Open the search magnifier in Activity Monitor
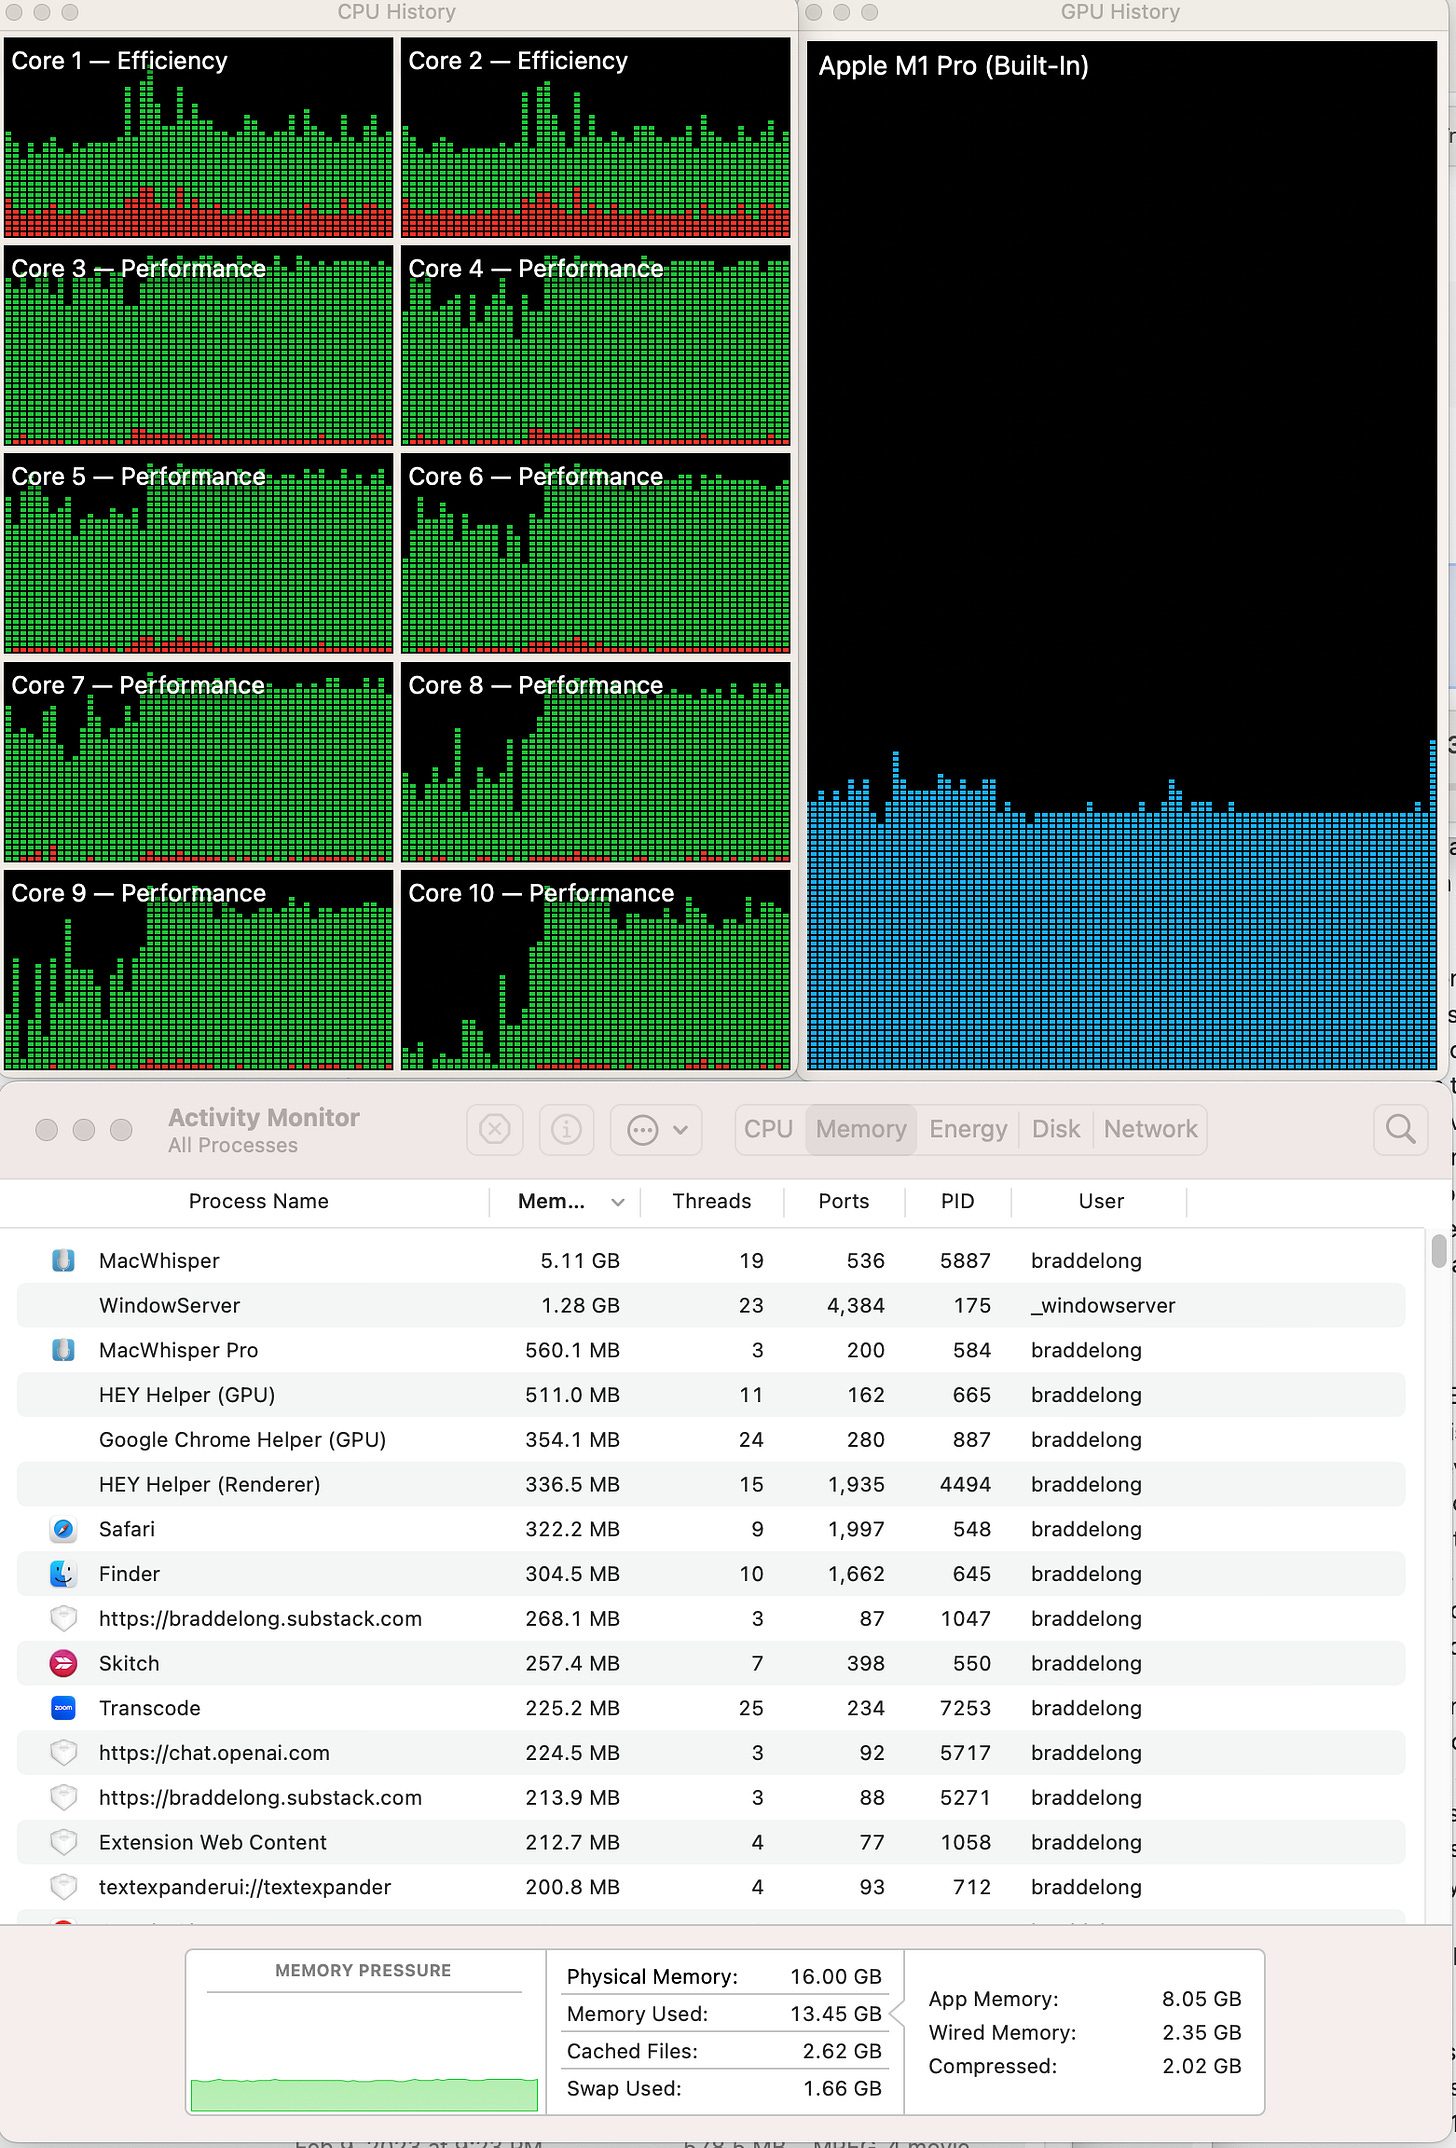Screen dimensions: 1456x2148 pyautogui.click(x=1400, y=1130)
